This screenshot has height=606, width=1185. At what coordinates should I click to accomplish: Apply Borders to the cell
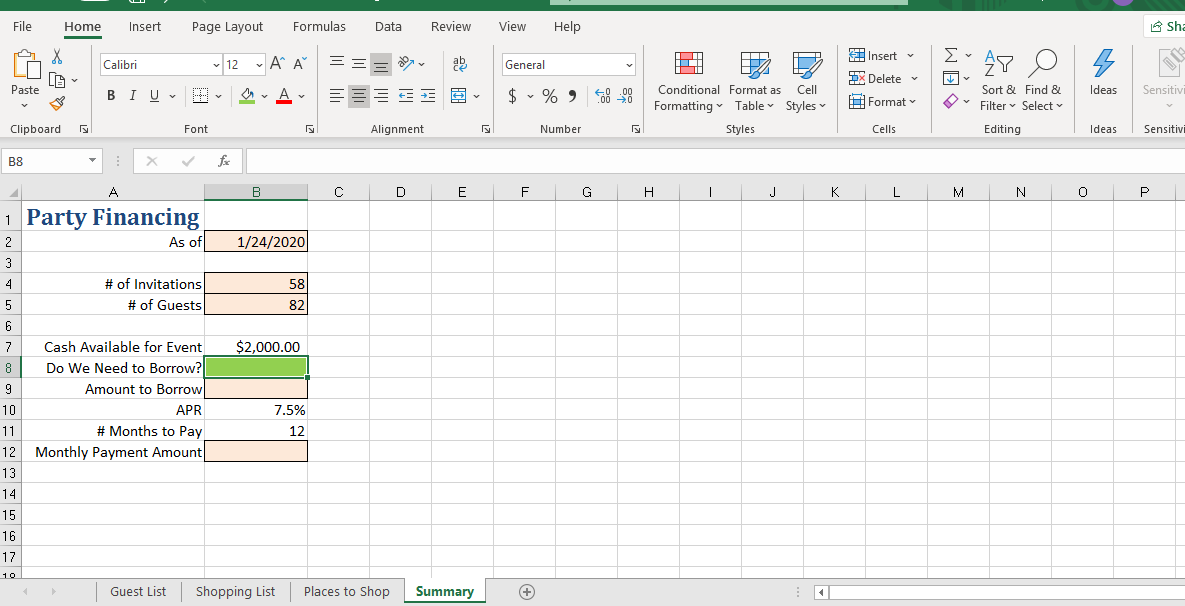point(200,96)
